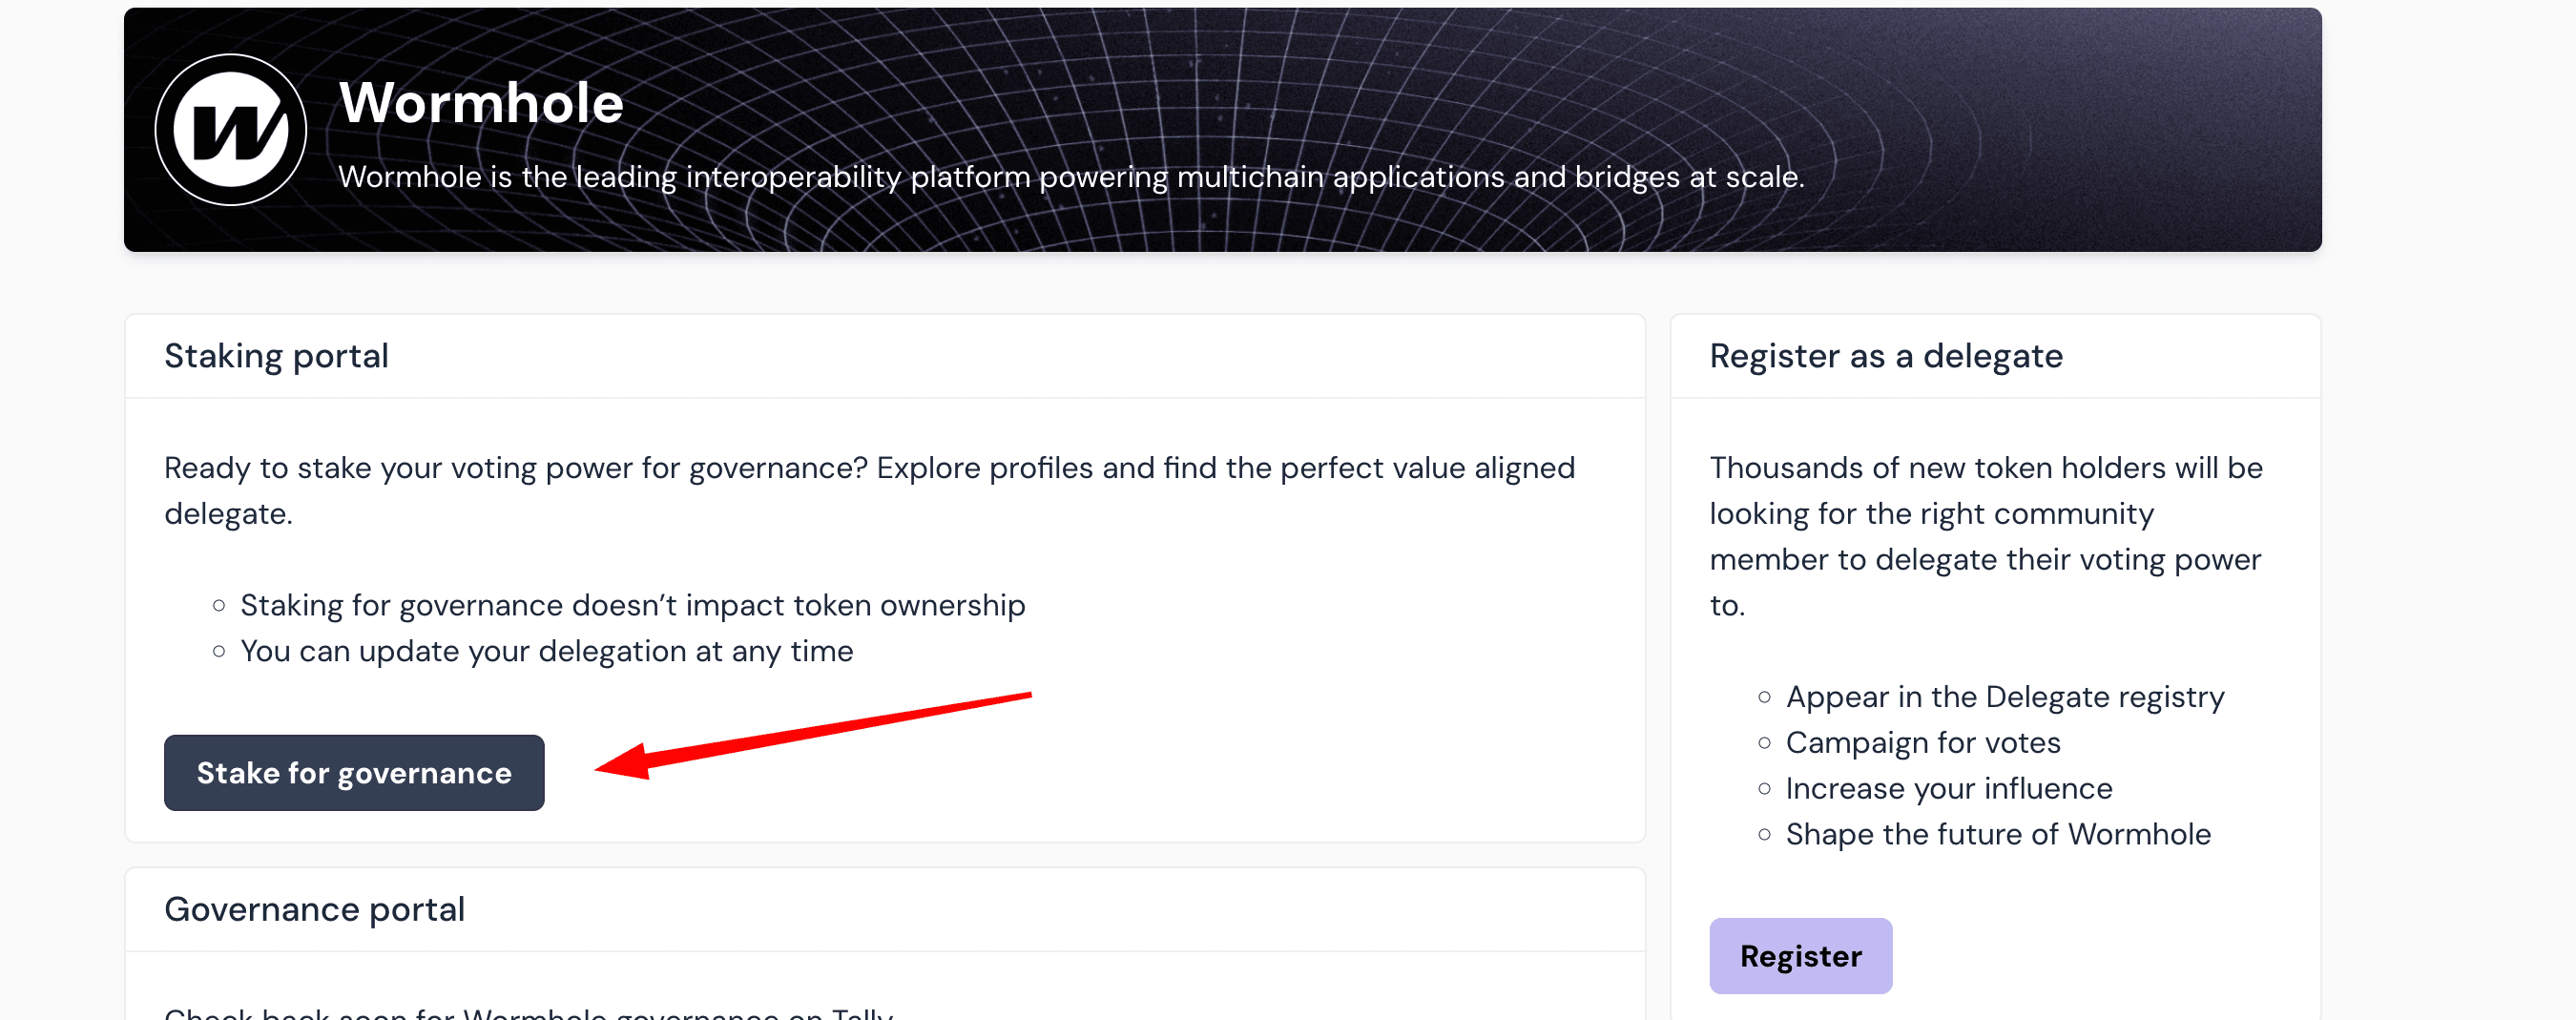Click the Wormhole title heading

(x=481, y=103)
